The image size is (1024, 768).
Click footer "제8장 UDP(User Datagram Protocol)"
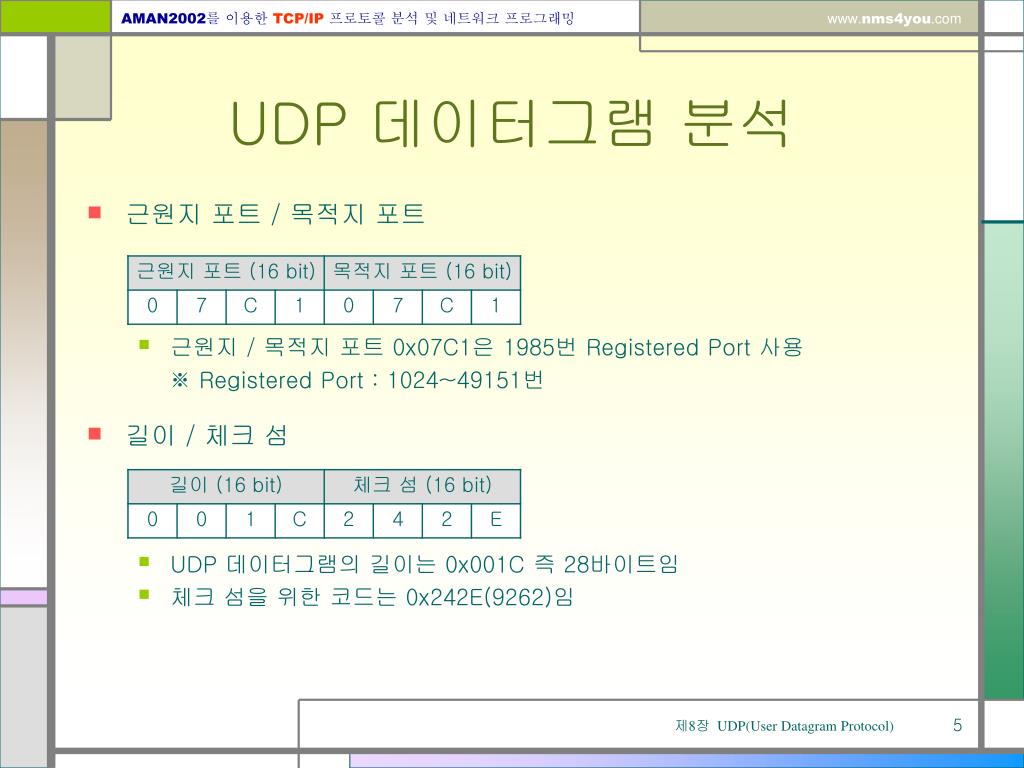tap(784, 726)
